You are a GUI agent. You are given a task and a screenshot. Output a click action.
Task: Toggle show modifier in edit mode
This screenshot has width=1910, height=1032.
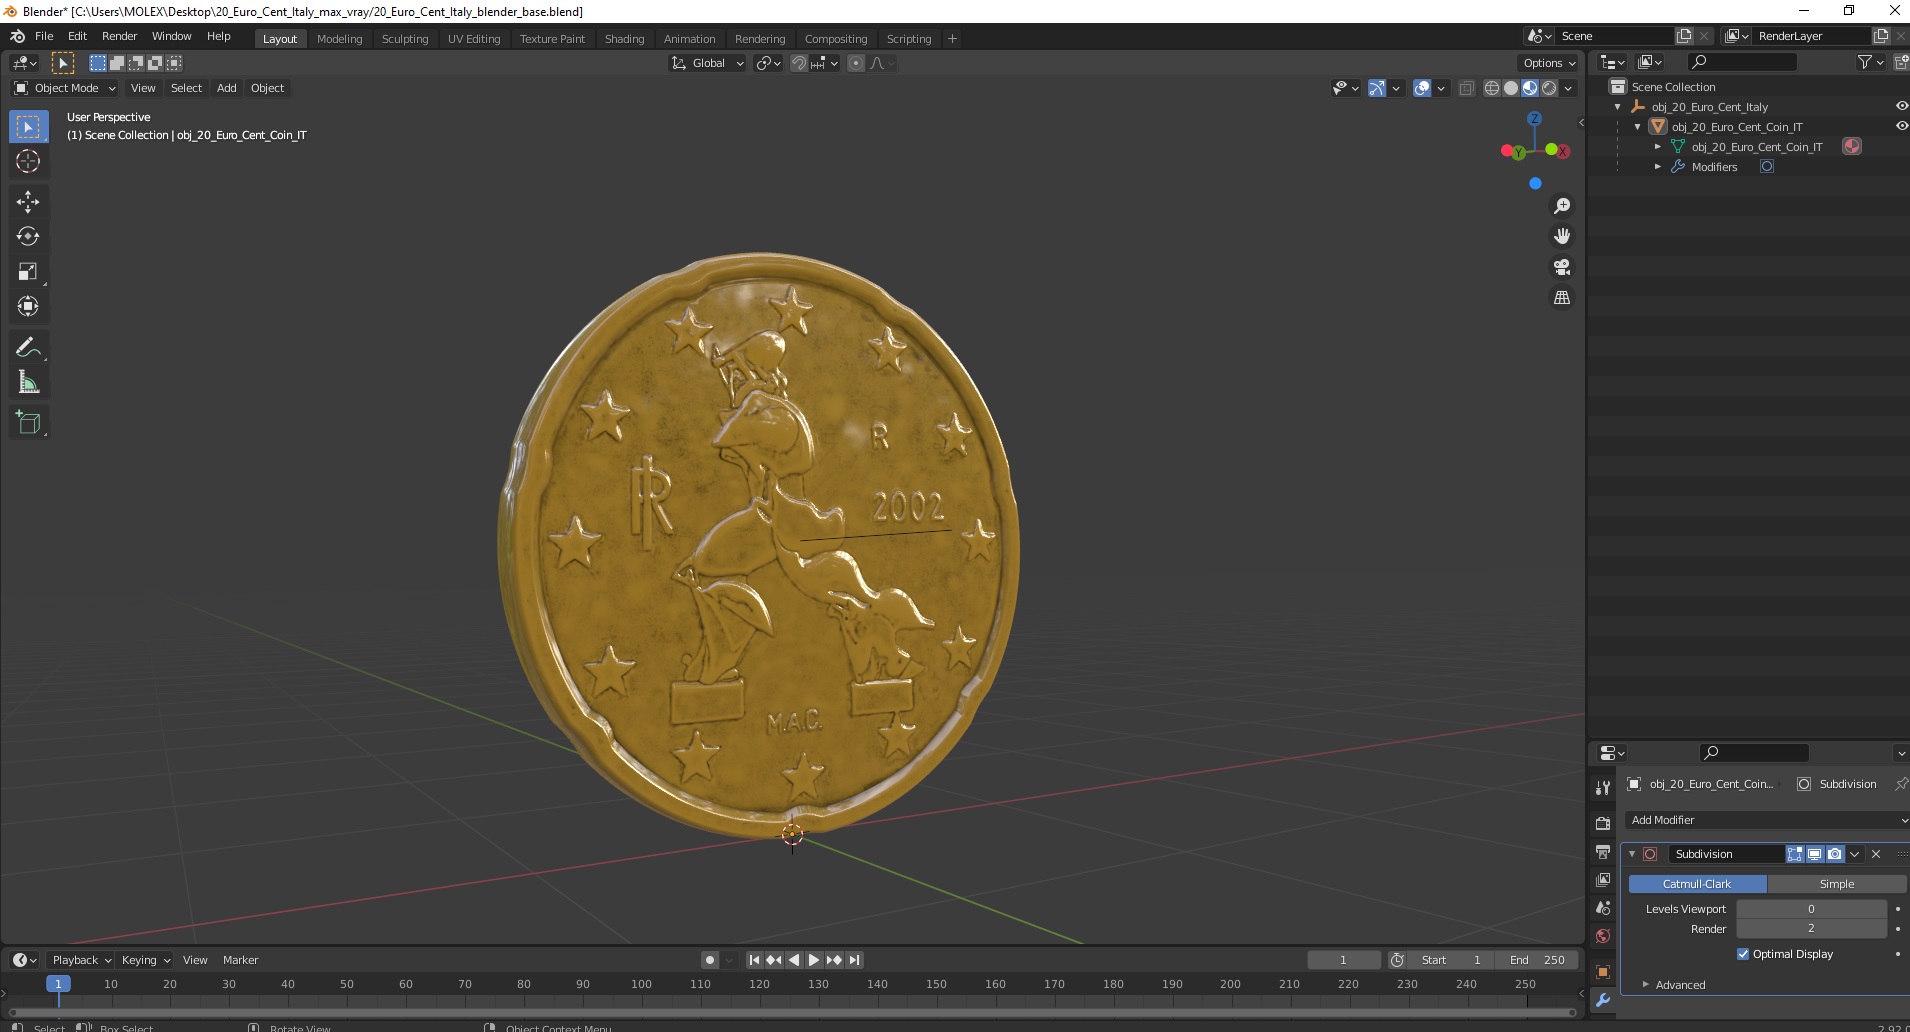pyautogui.click(x=1795, y=854)
